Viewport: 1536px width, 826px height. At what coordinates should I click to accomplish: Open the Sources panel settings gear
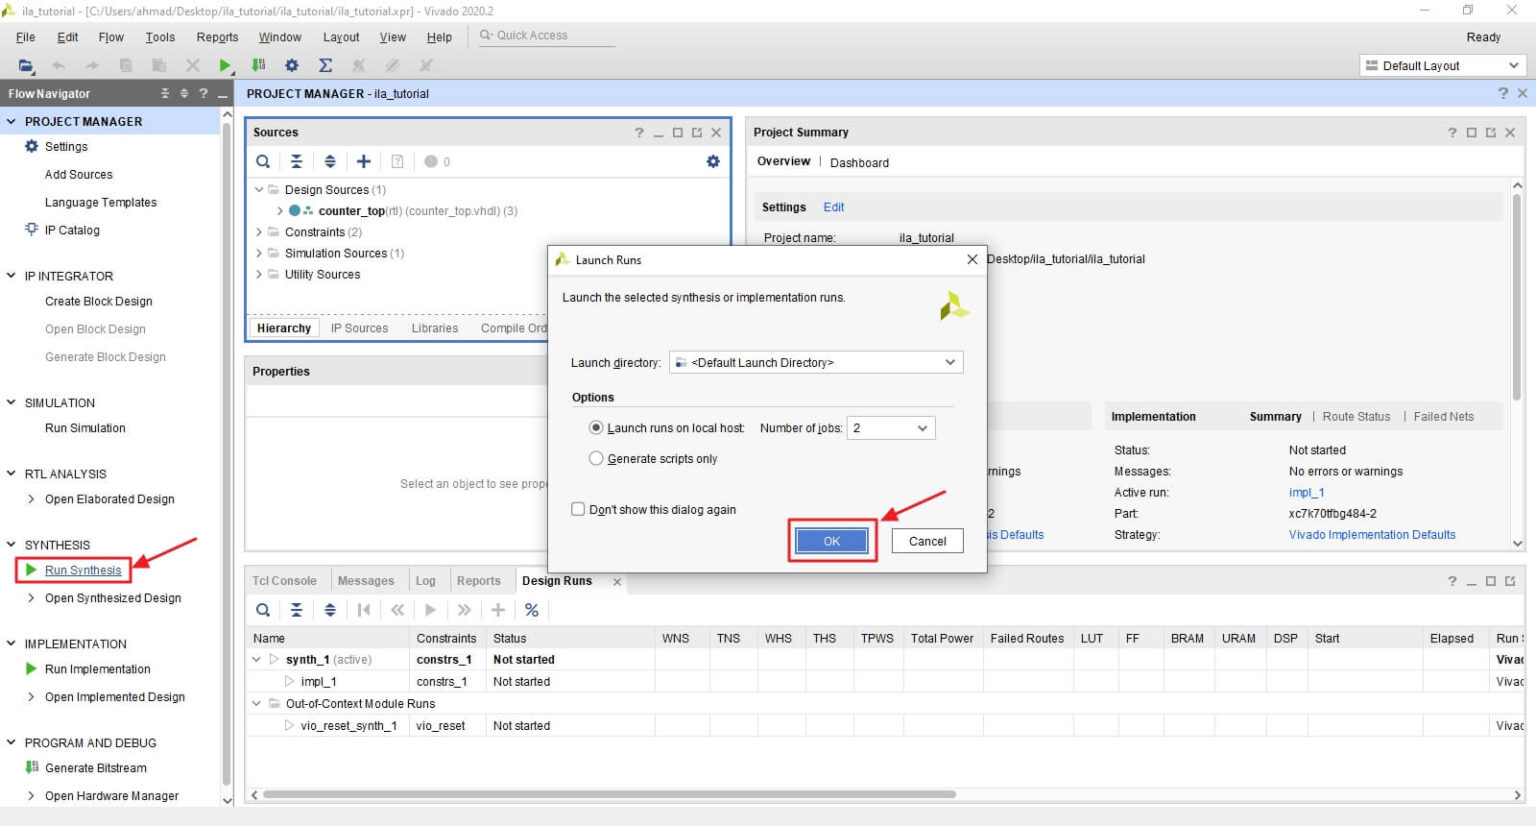click(x=712, y=161)
